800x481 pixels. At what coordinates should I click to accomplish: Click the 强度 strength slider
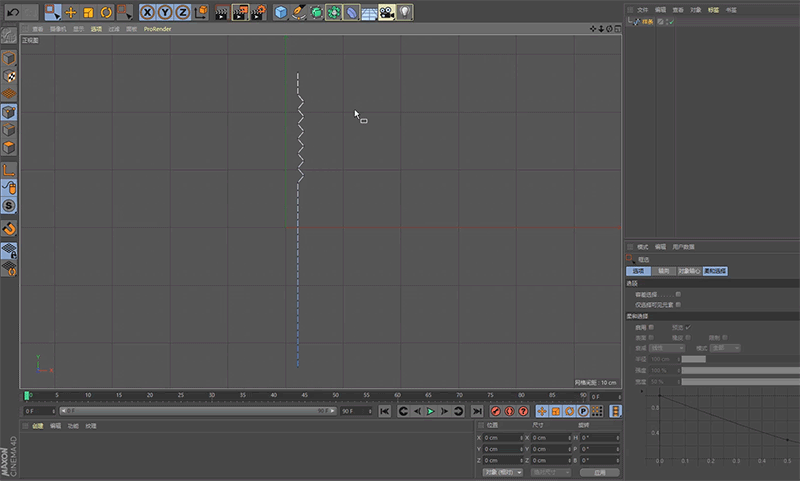(x=740, y=370)
